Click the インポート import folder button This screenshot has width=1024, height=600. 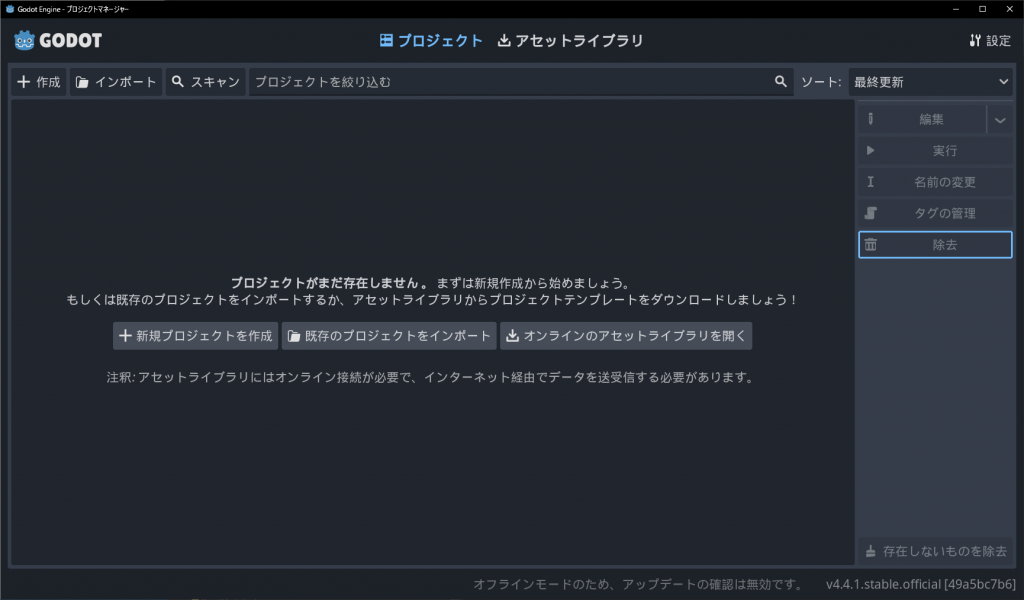pos(116,82)
